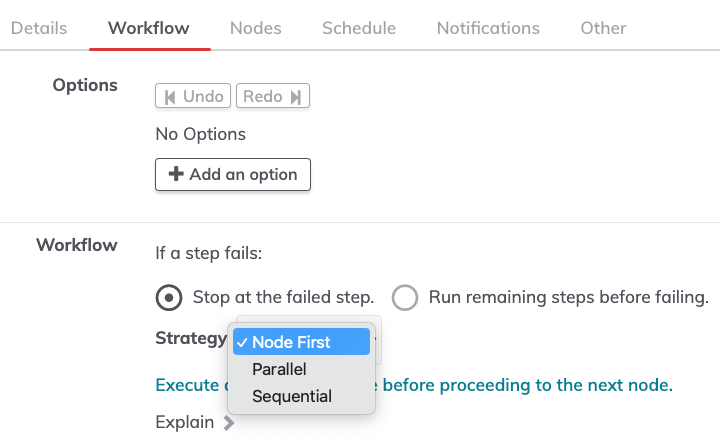720x447 pixels.
Task: Click the checkmark beside Node First
Action: [242, 342]
